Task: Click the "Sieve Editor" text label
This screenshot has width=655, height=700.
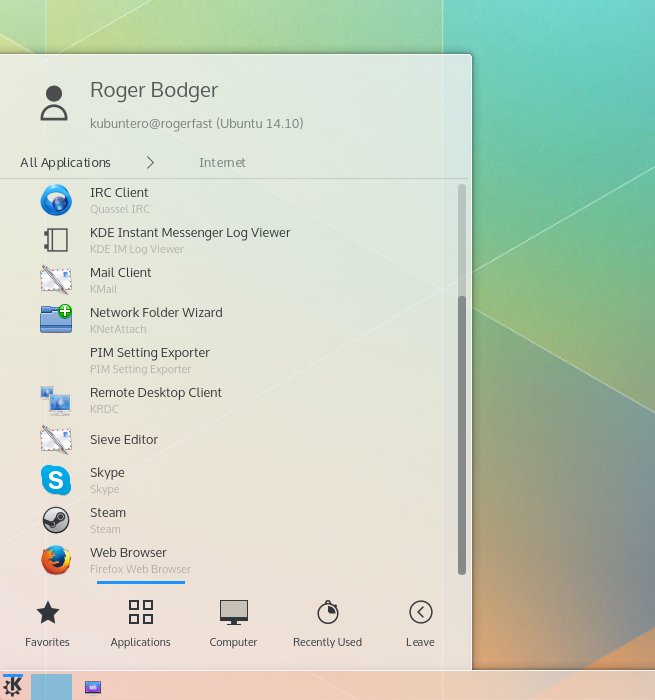Action: (124, 440)
